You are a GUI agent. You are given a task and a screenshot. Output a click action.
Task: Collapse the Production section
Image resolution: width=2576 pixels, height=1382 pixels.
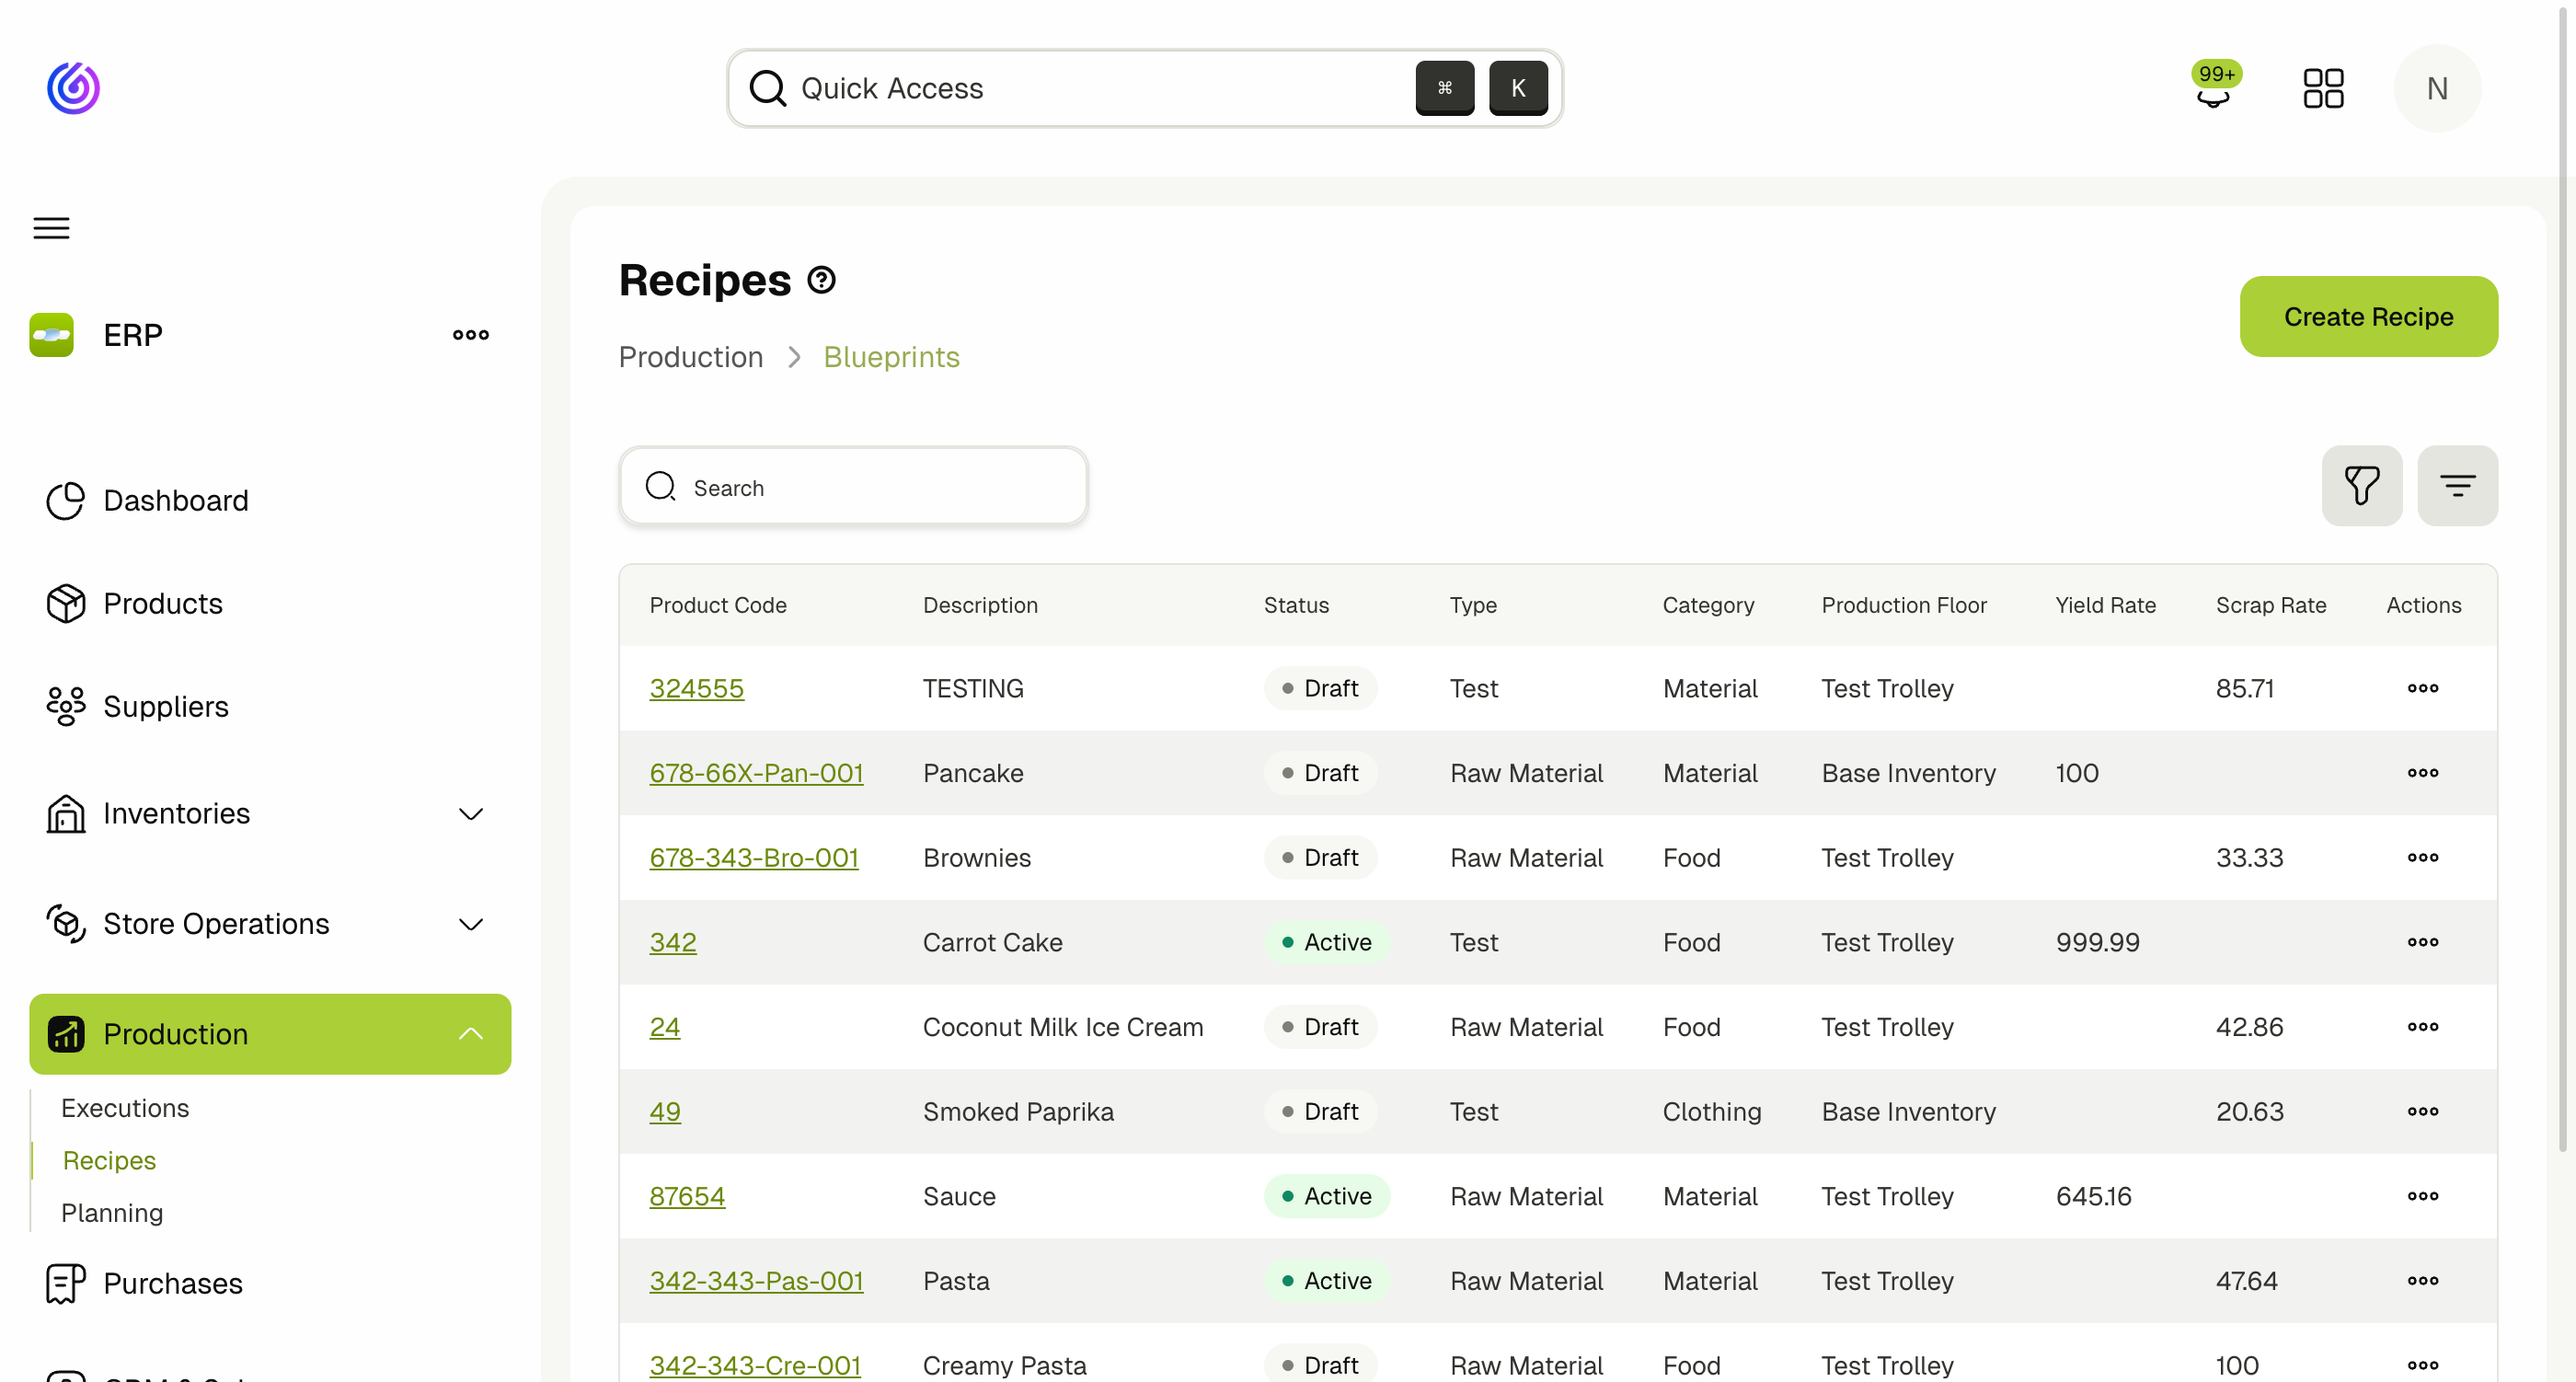coord(470,1034)
